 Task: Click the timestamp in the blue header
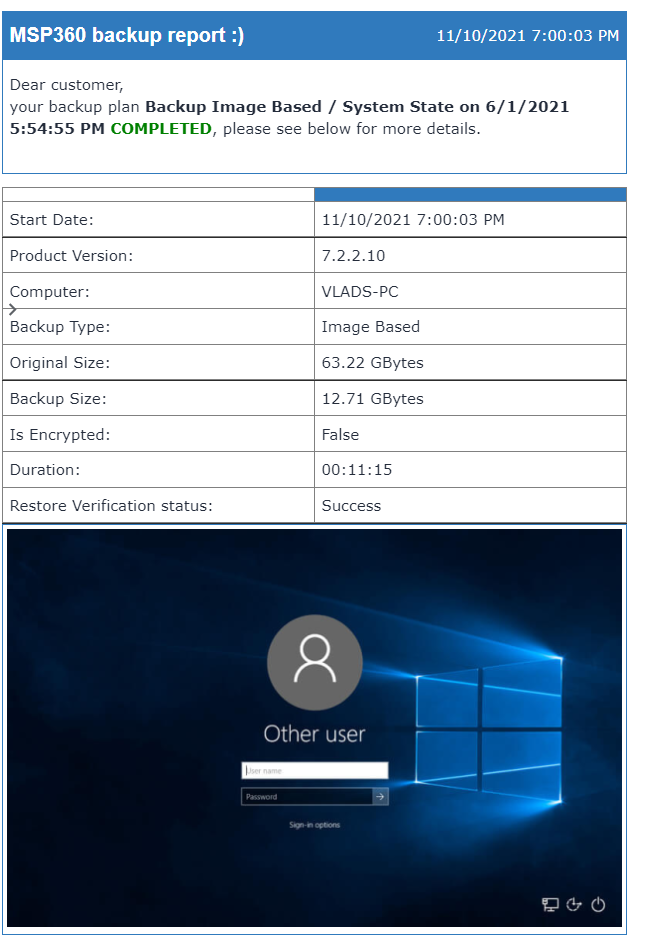click(x=528, y=35)
